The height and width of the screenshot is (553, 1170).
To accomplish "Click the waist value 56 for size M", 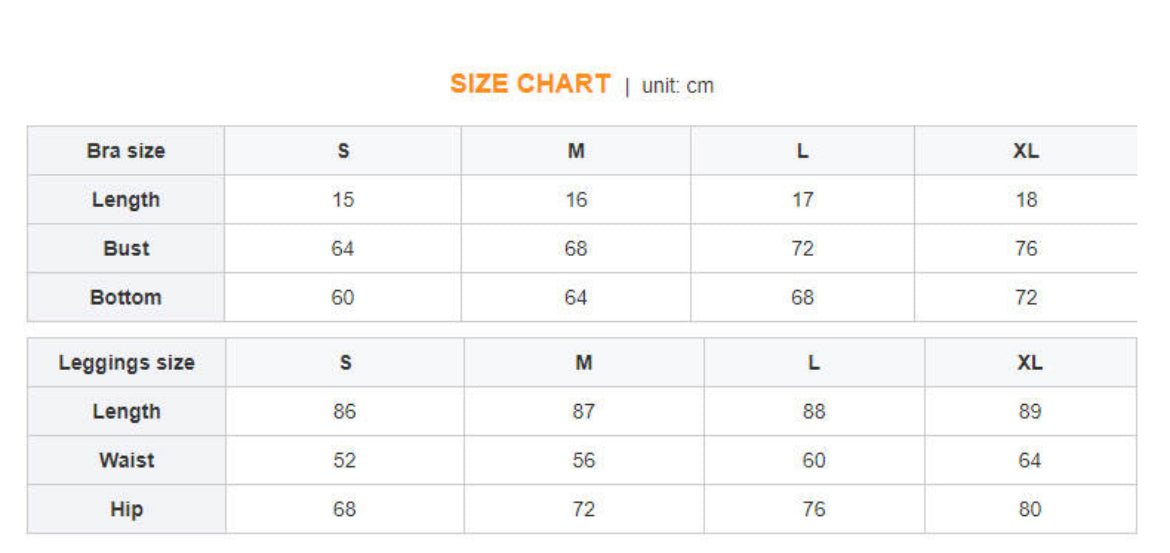I will point(584,461).
